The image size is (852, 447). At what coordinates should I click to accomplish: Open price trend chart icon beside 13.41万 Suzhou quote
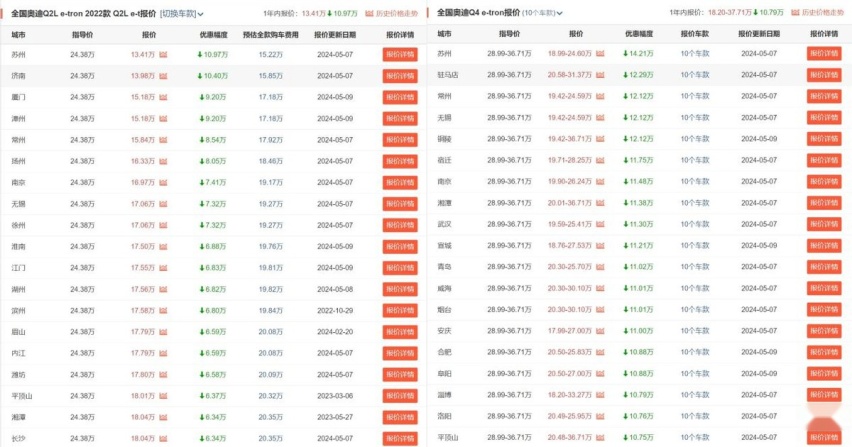coord(163,54)
